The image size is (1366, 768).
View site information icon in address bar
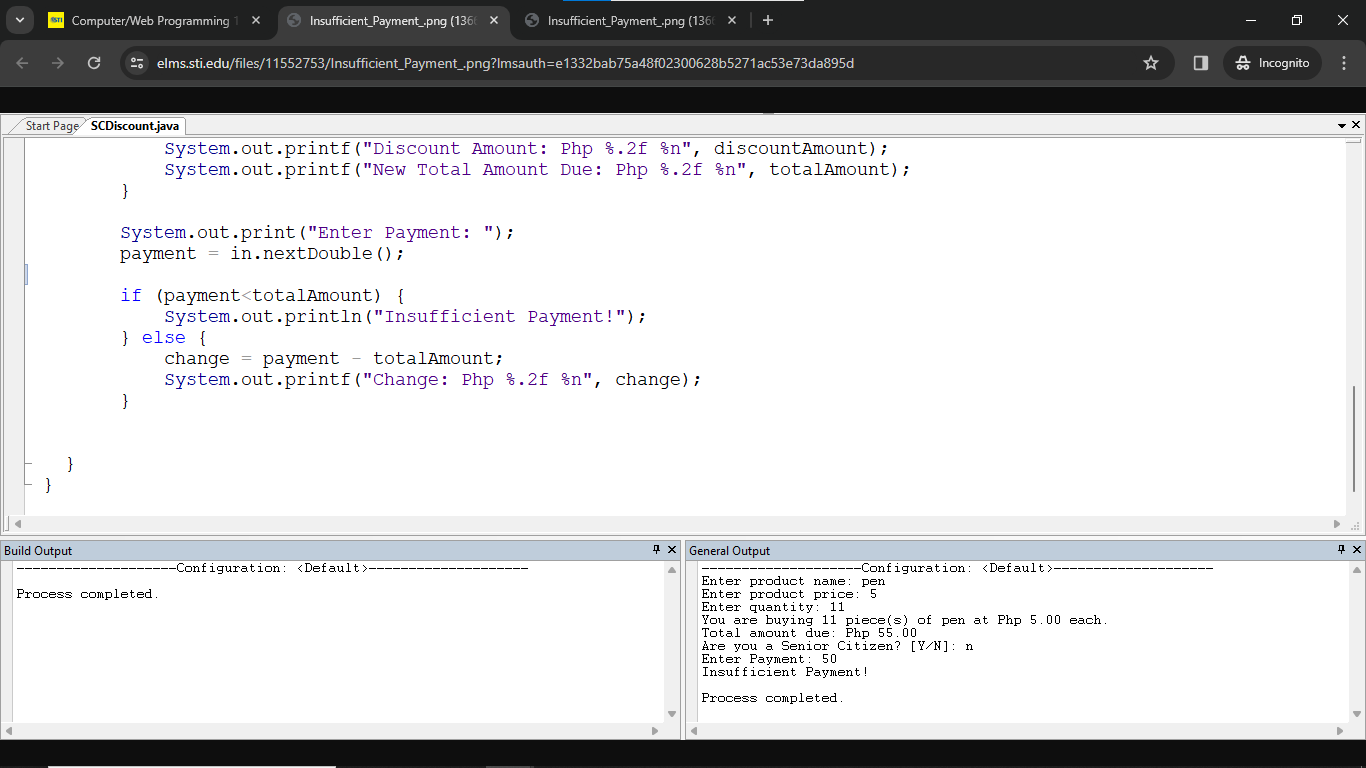point(138,63)
